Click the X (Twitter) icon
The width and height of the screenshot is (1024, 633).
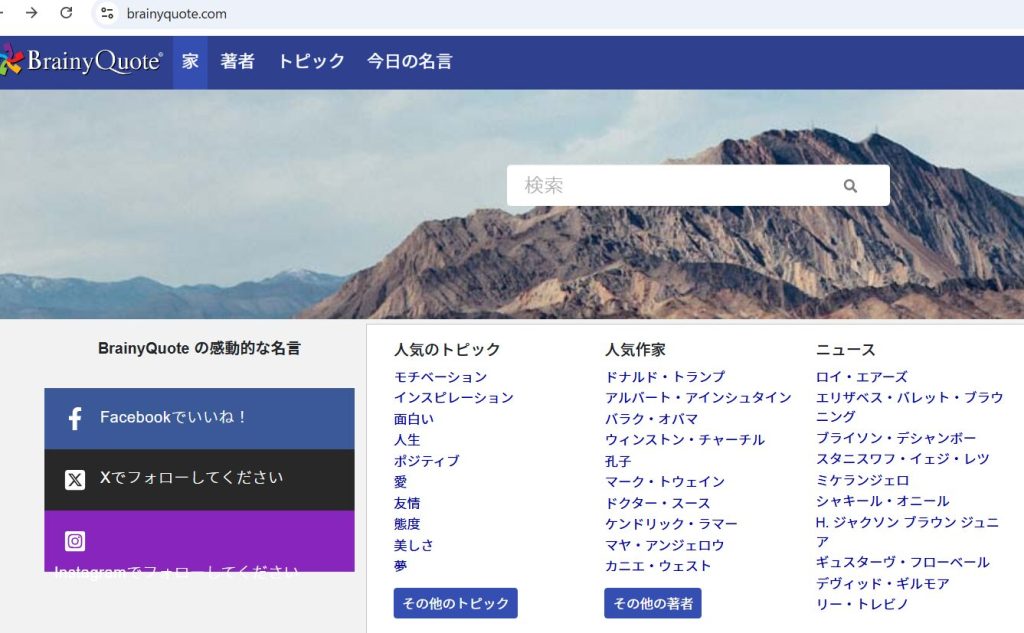75,479
